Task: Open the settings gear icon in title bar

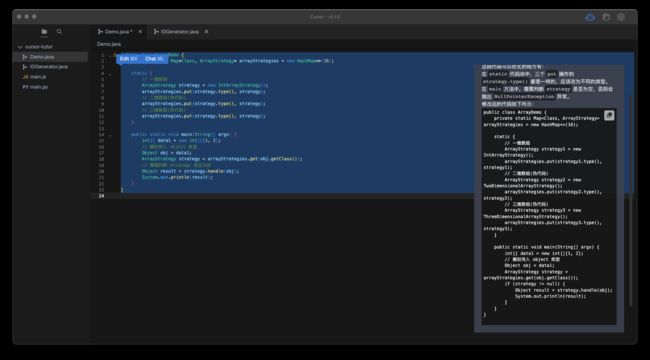Action: click(621, 17)
